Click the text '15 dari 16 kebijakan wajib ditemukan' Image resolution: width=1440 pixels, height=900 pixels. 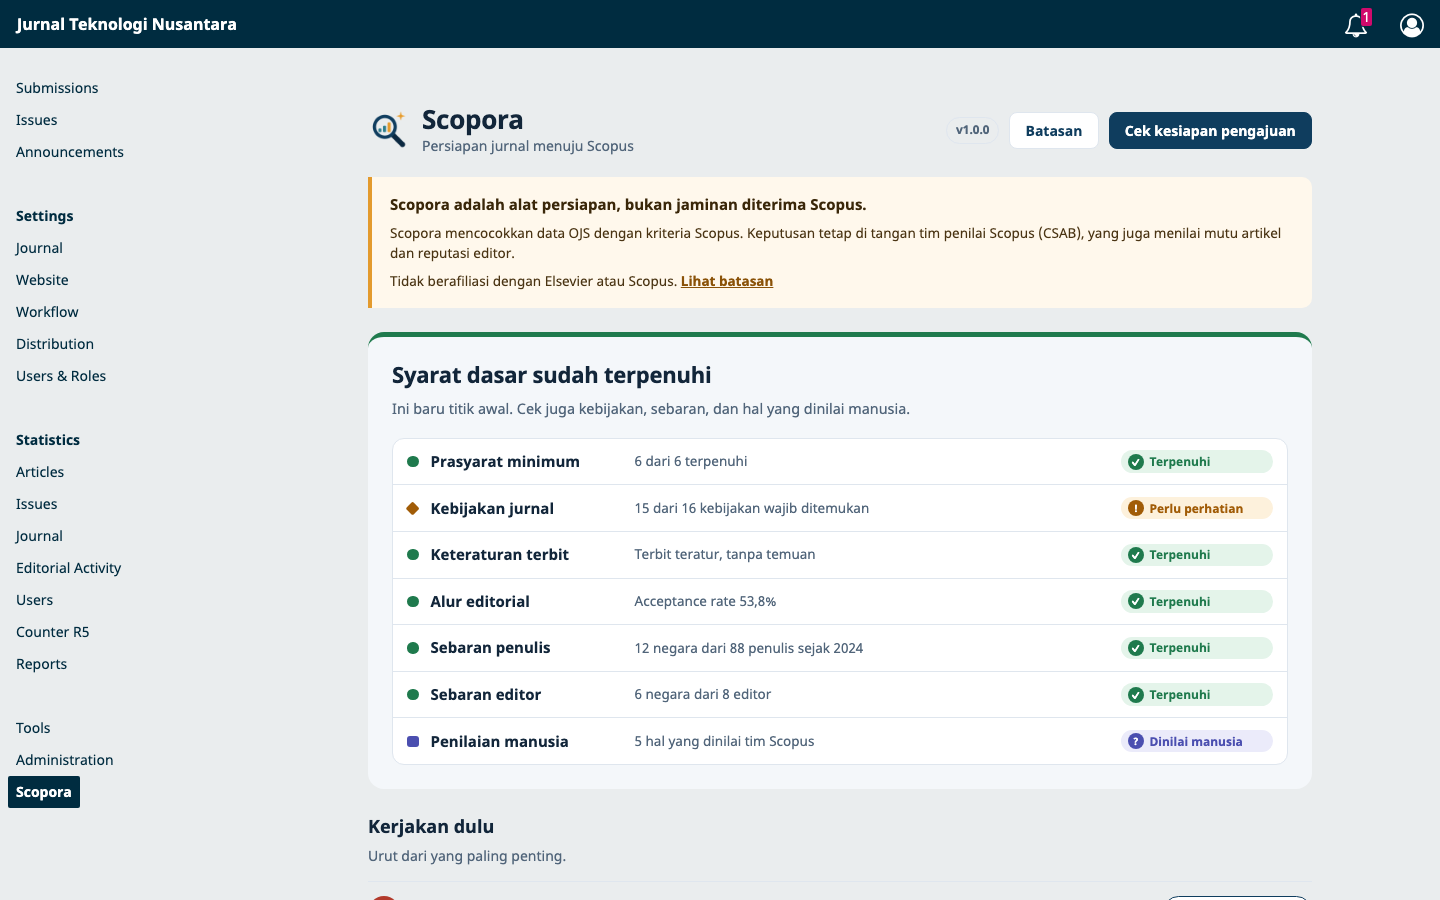point(752,508)
